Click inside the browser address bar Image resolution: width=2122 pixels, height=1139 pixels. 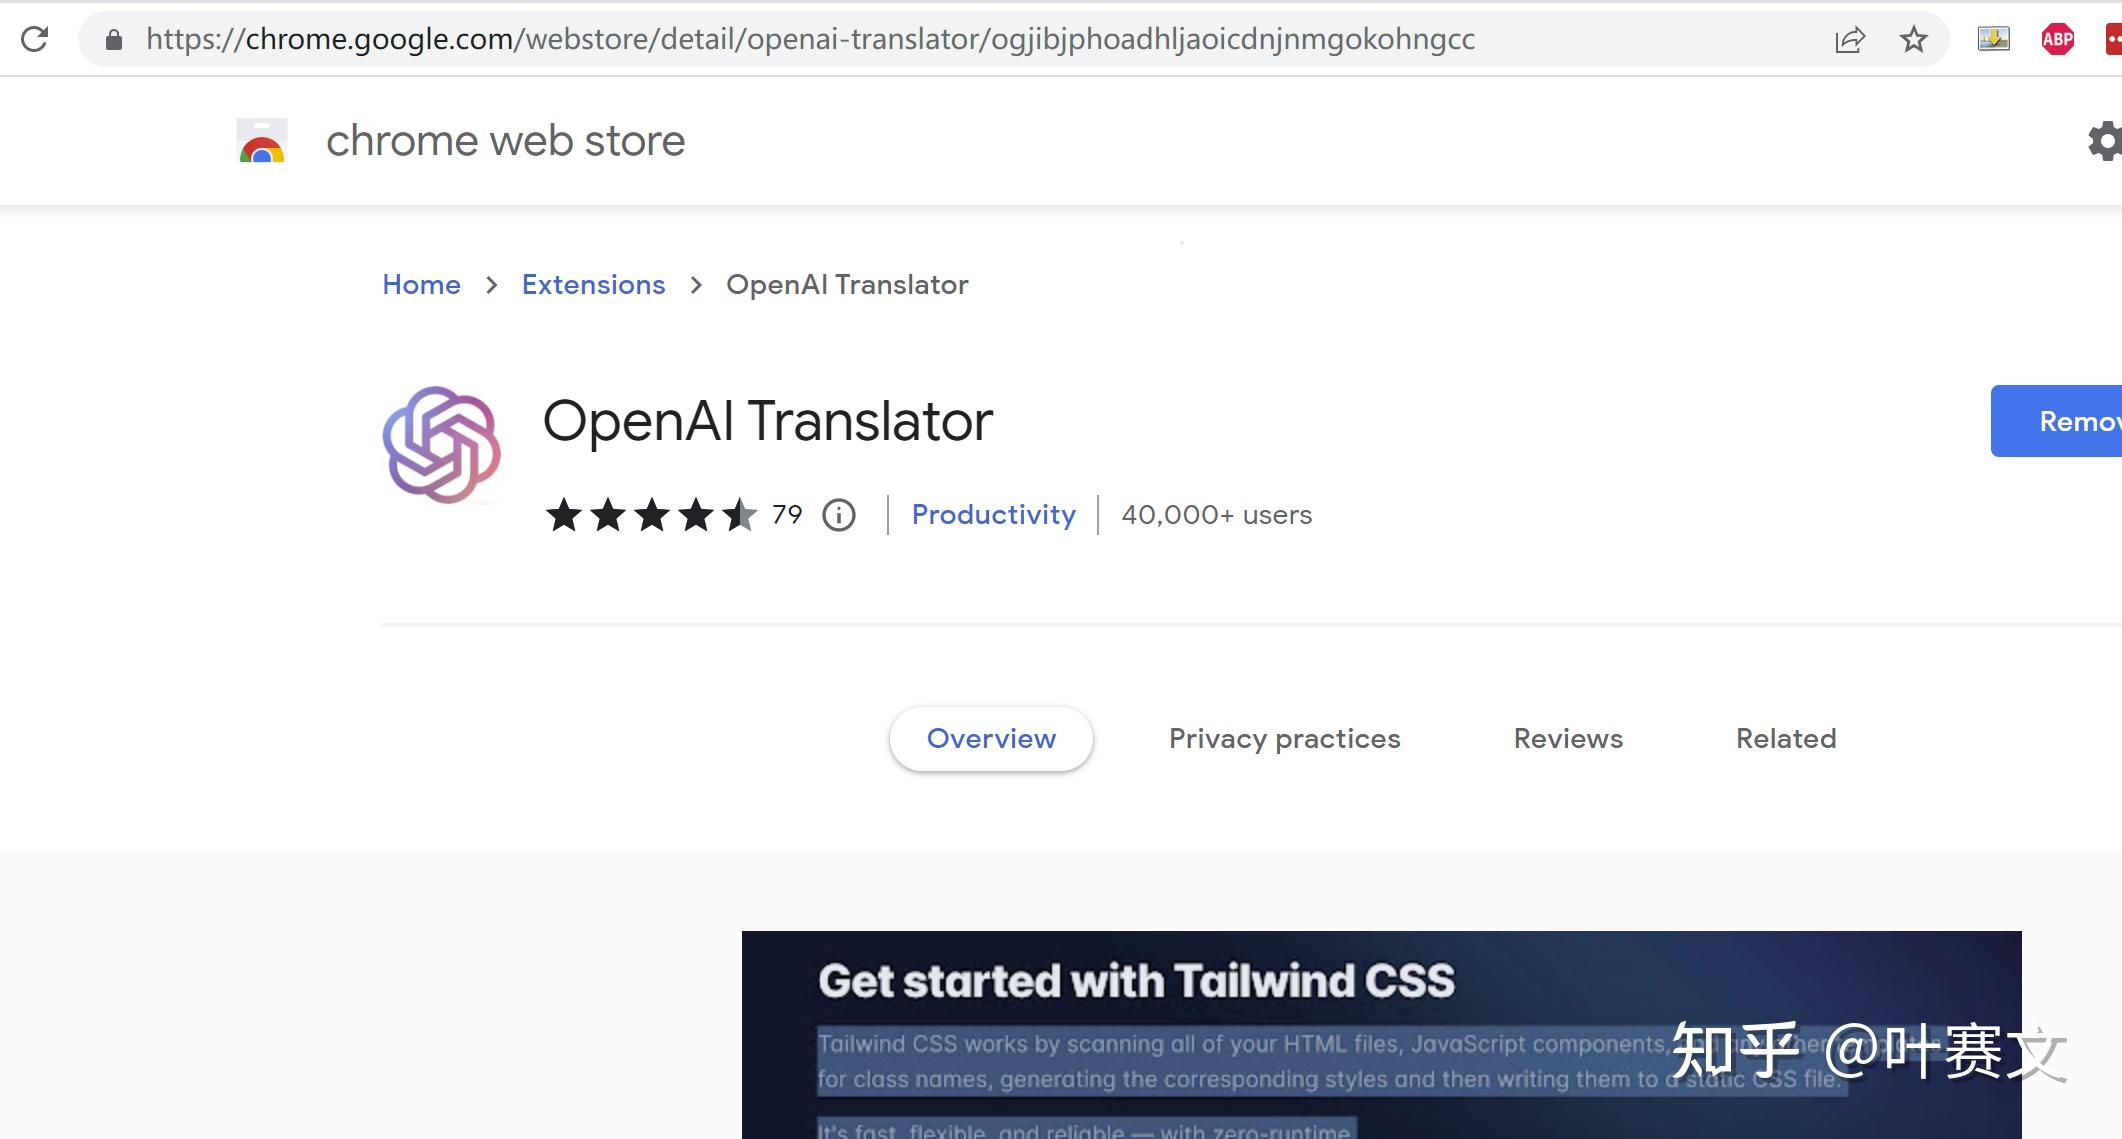click(x=800, y=39)
